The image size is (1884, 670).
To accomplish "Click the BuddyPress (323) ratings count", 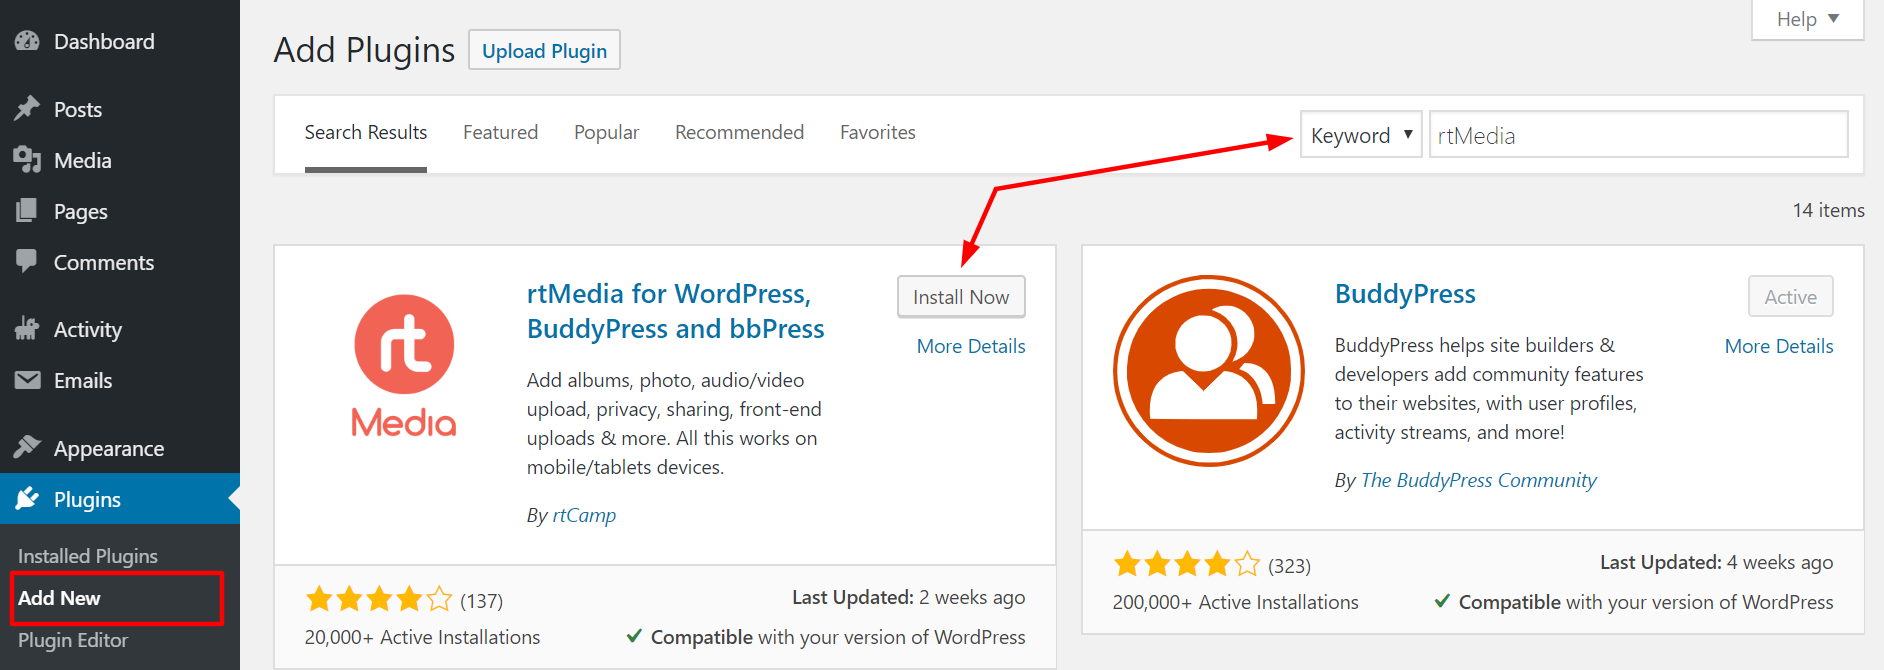I will [1289, 566].
